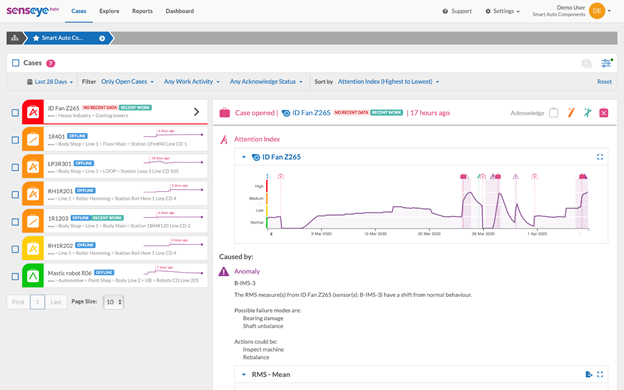Export the RMS - Mean chart data
Viewport: 624px width, 390px height.
[589, 374]
